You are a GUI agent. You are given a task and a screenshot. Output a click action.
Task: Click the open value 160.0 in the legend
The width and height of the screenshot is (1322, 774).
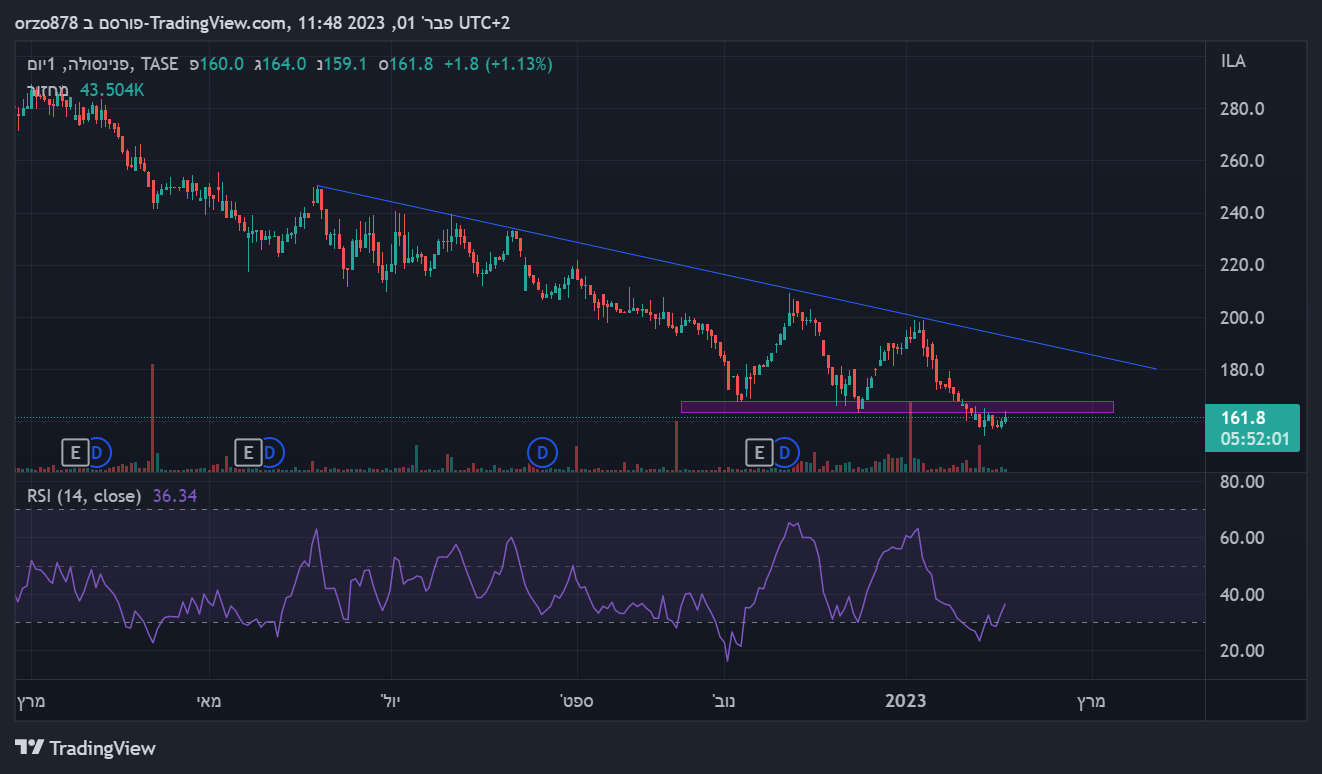(x=222, y=64)
